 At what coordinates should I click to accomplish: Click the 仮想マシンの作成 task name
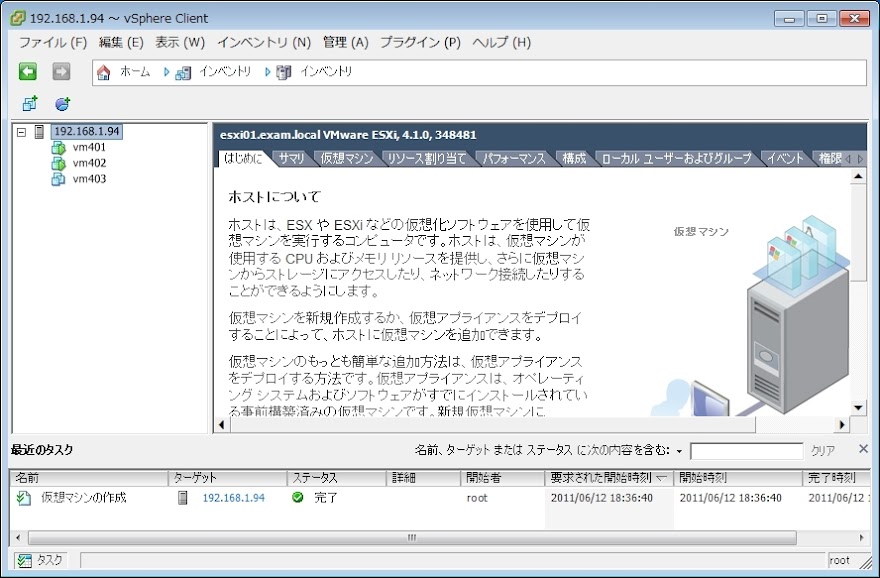tap(84, 498)
